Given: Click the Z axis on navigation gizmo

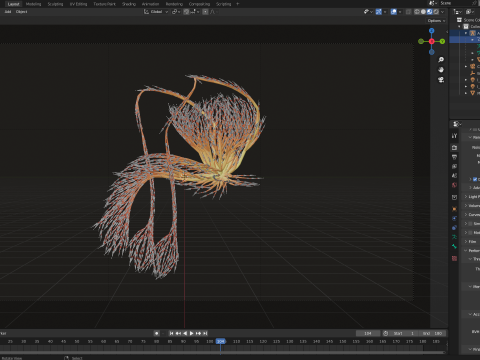Looking at the screenshot, I should click(x=432, y=31).
